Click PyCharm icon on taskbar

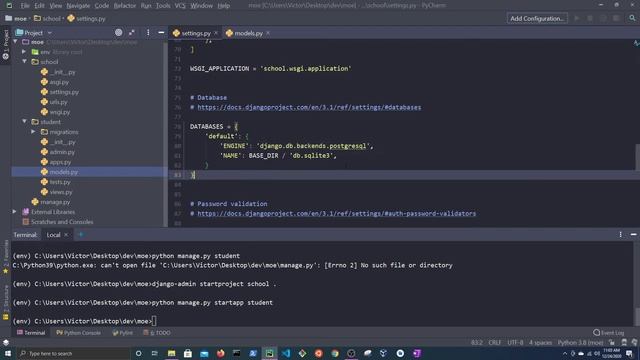coord(269,353)
